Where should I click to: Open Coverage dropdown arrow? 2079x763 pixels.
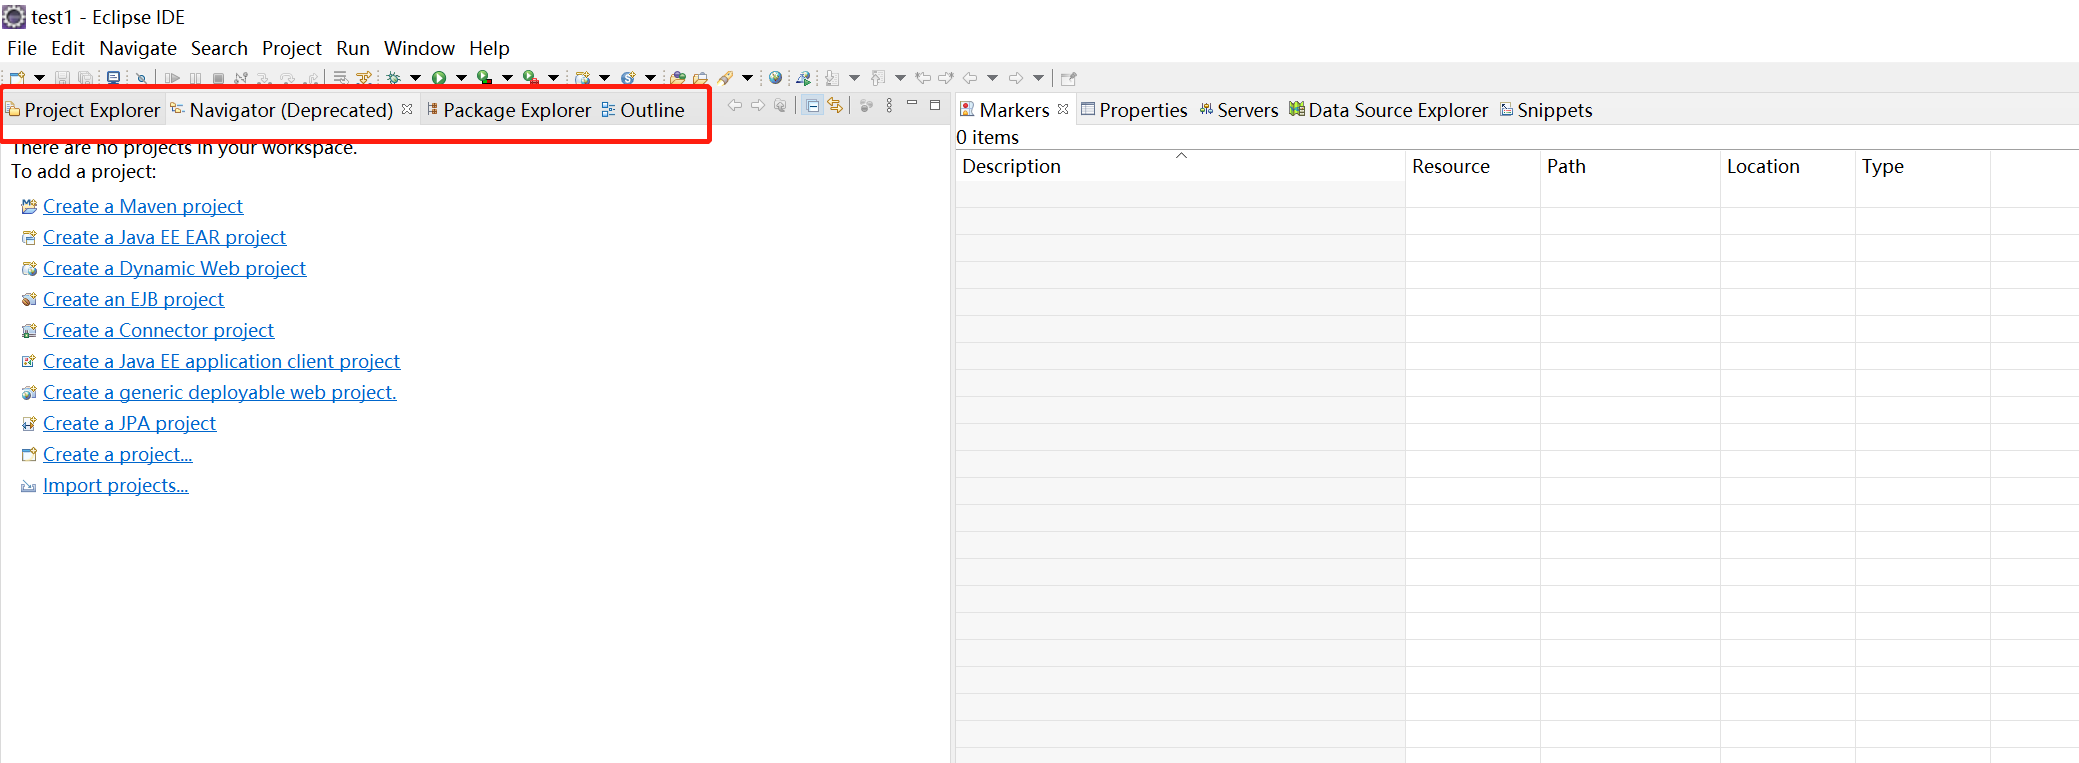tap(507, 77)
